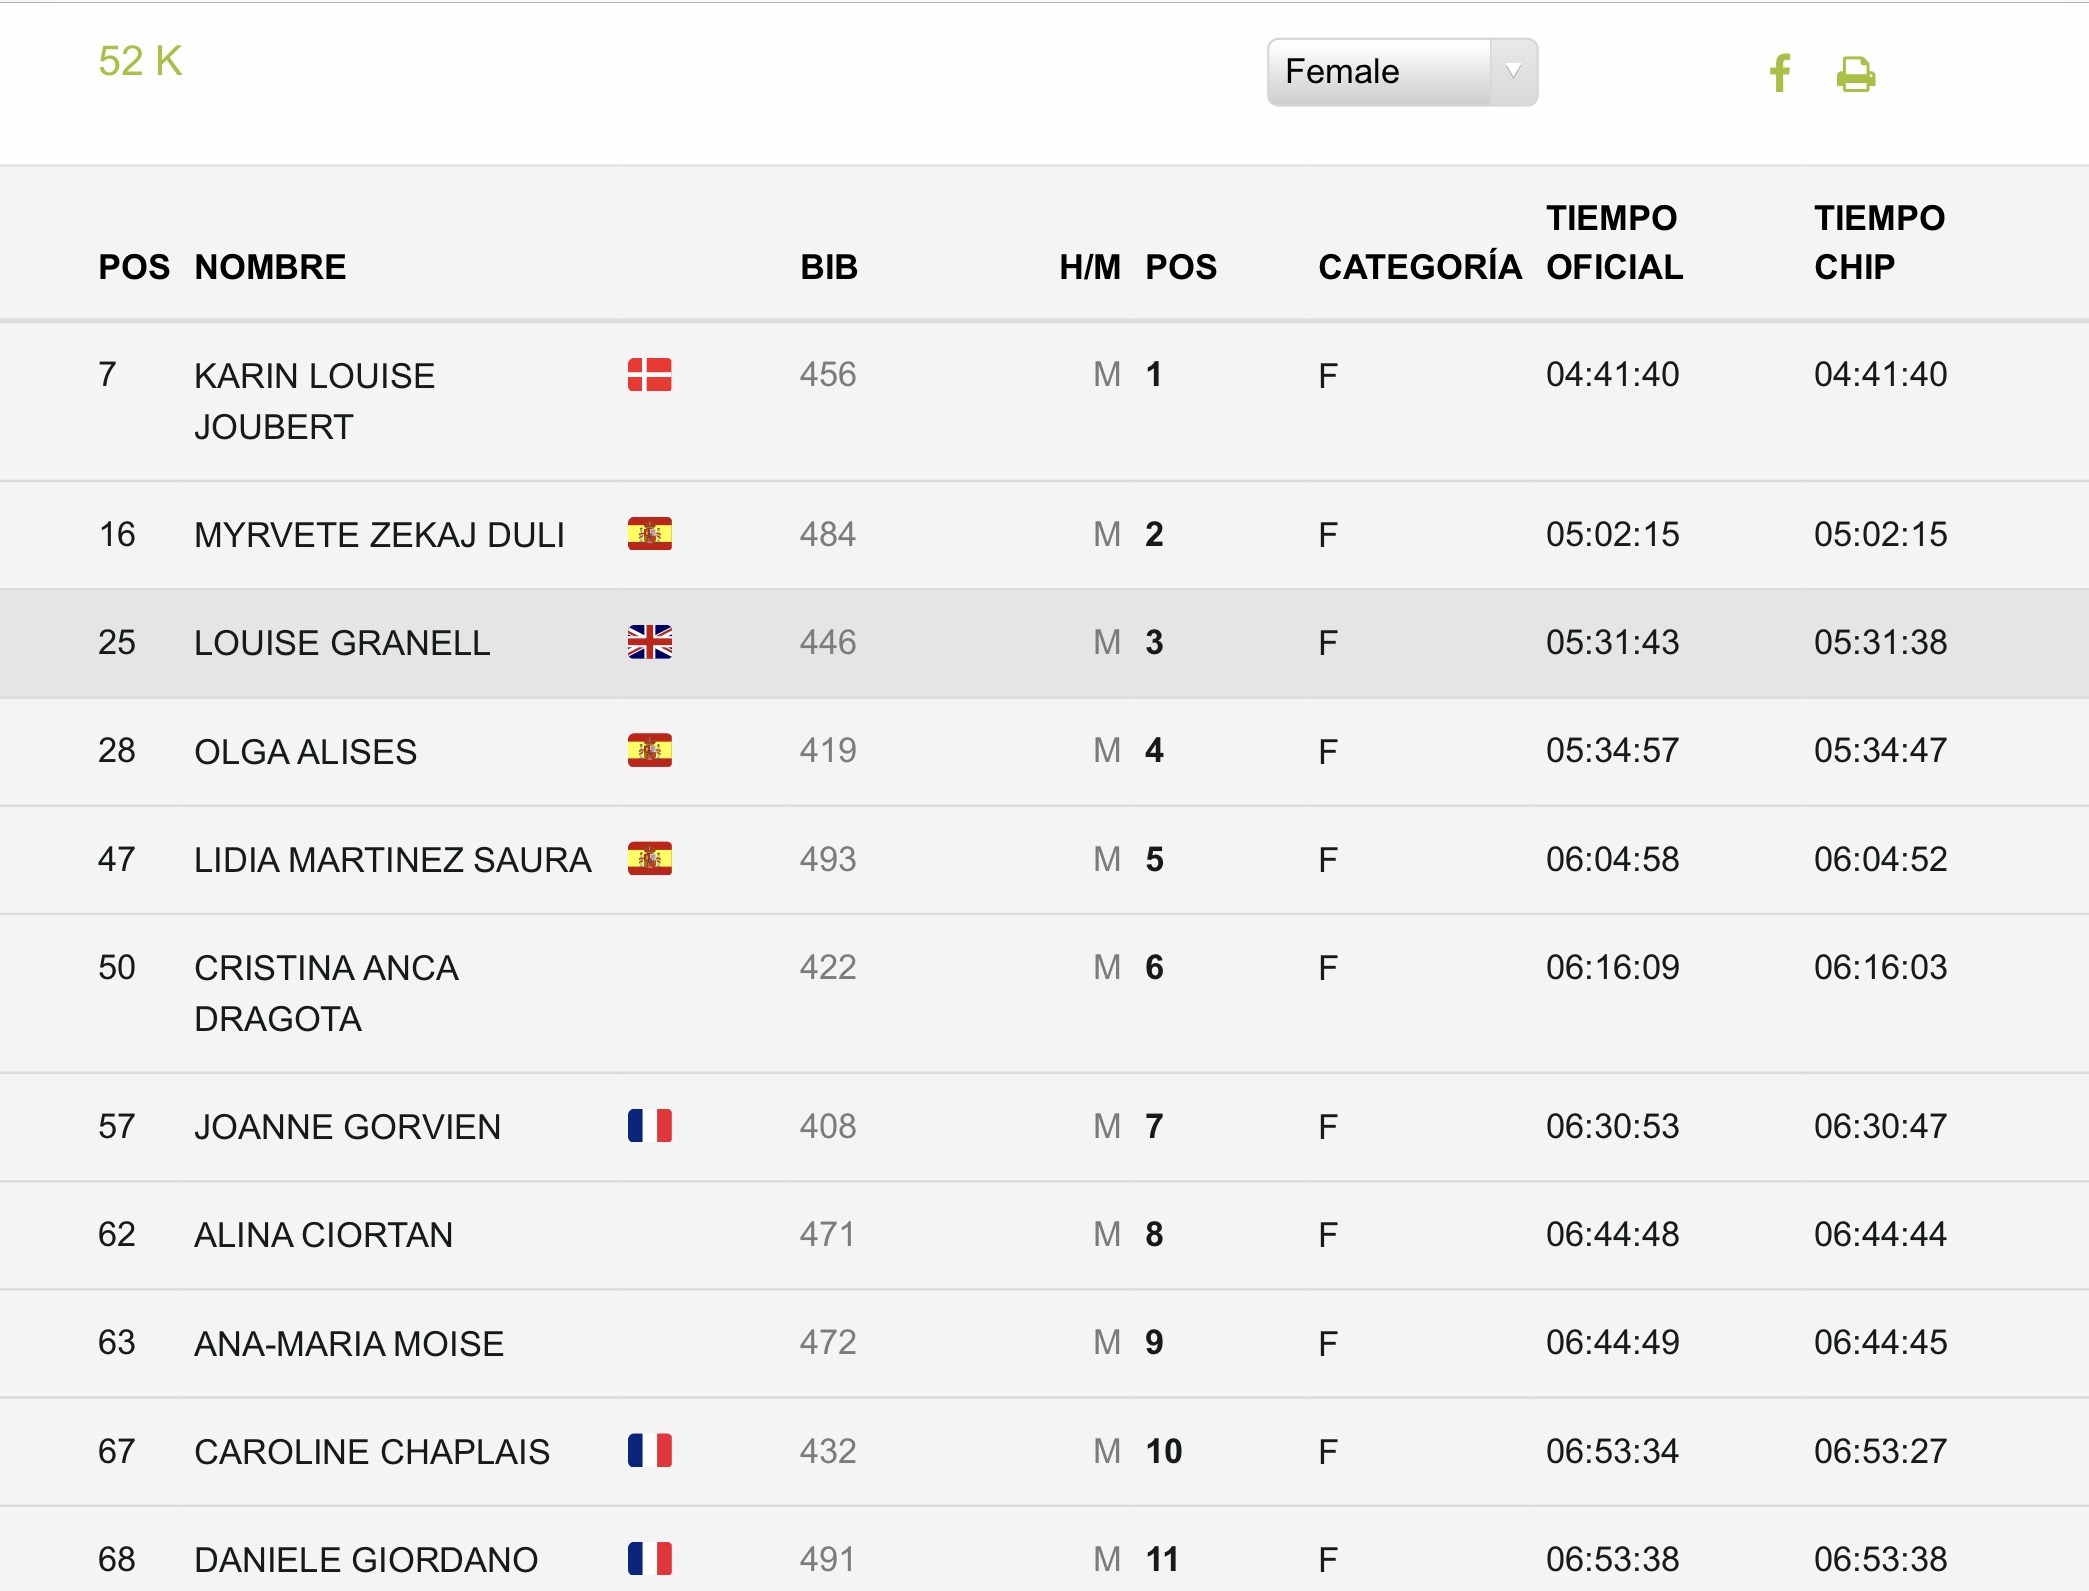This screenshot has height=1591, width=2089.
Task: Click the Danish flag beside Karin Louise Joubert
Action: (650, 375)
